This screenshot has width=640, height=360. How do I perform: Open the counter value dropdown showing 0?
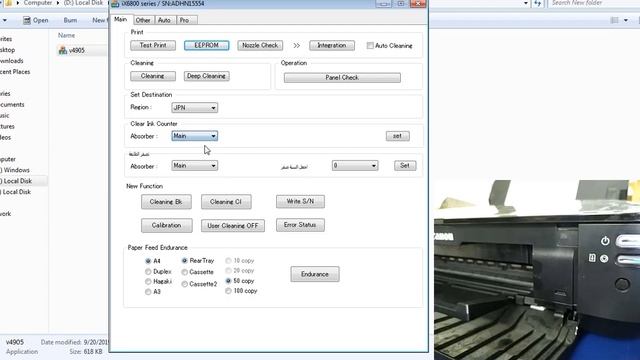355,166
